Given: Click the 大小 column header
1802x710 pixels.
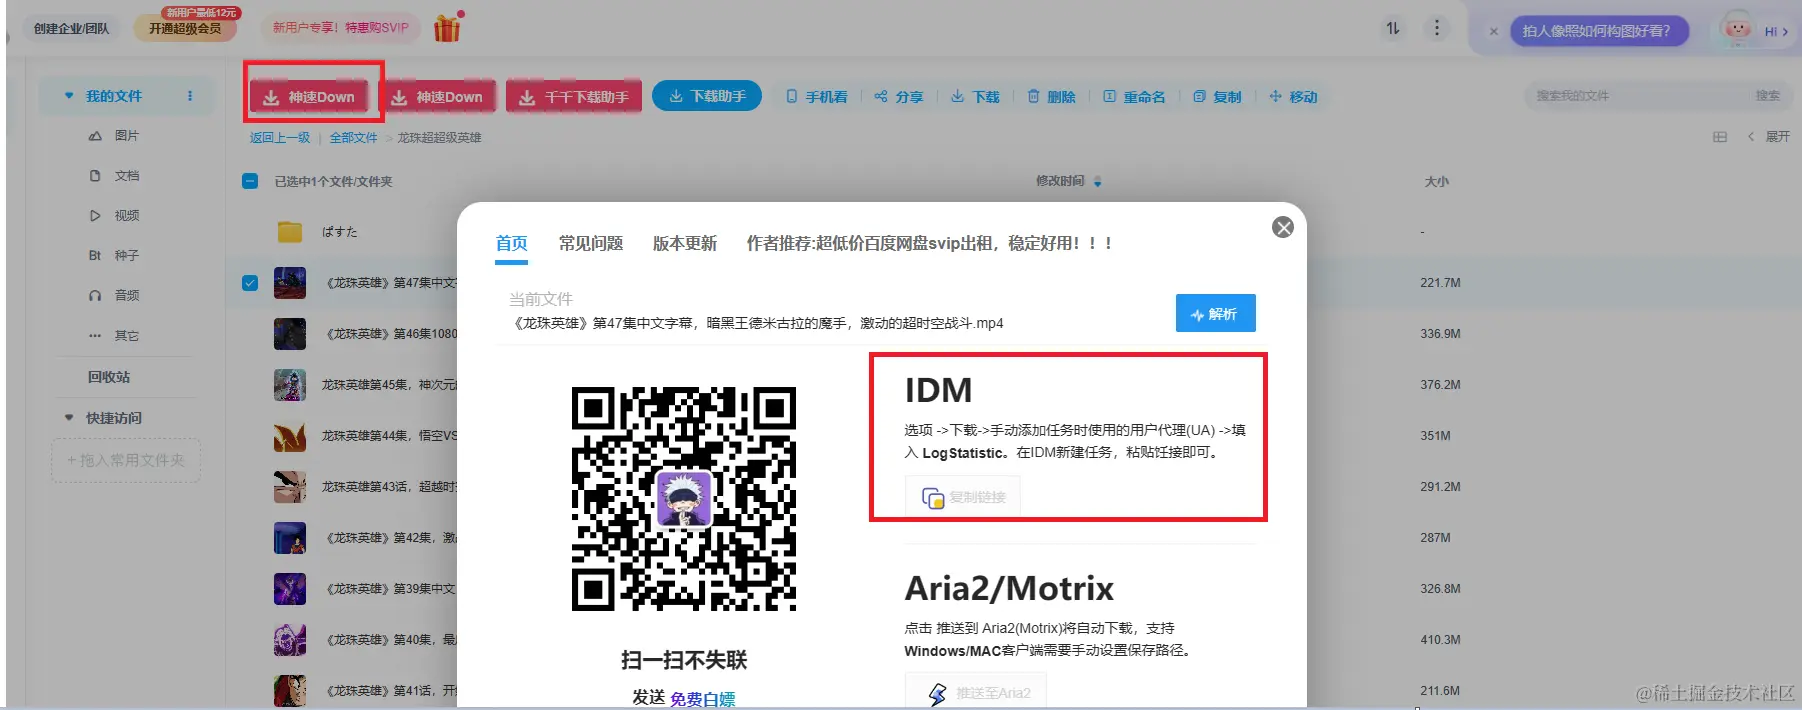Looking at the screenshot, I should (x=1436, y=182).
